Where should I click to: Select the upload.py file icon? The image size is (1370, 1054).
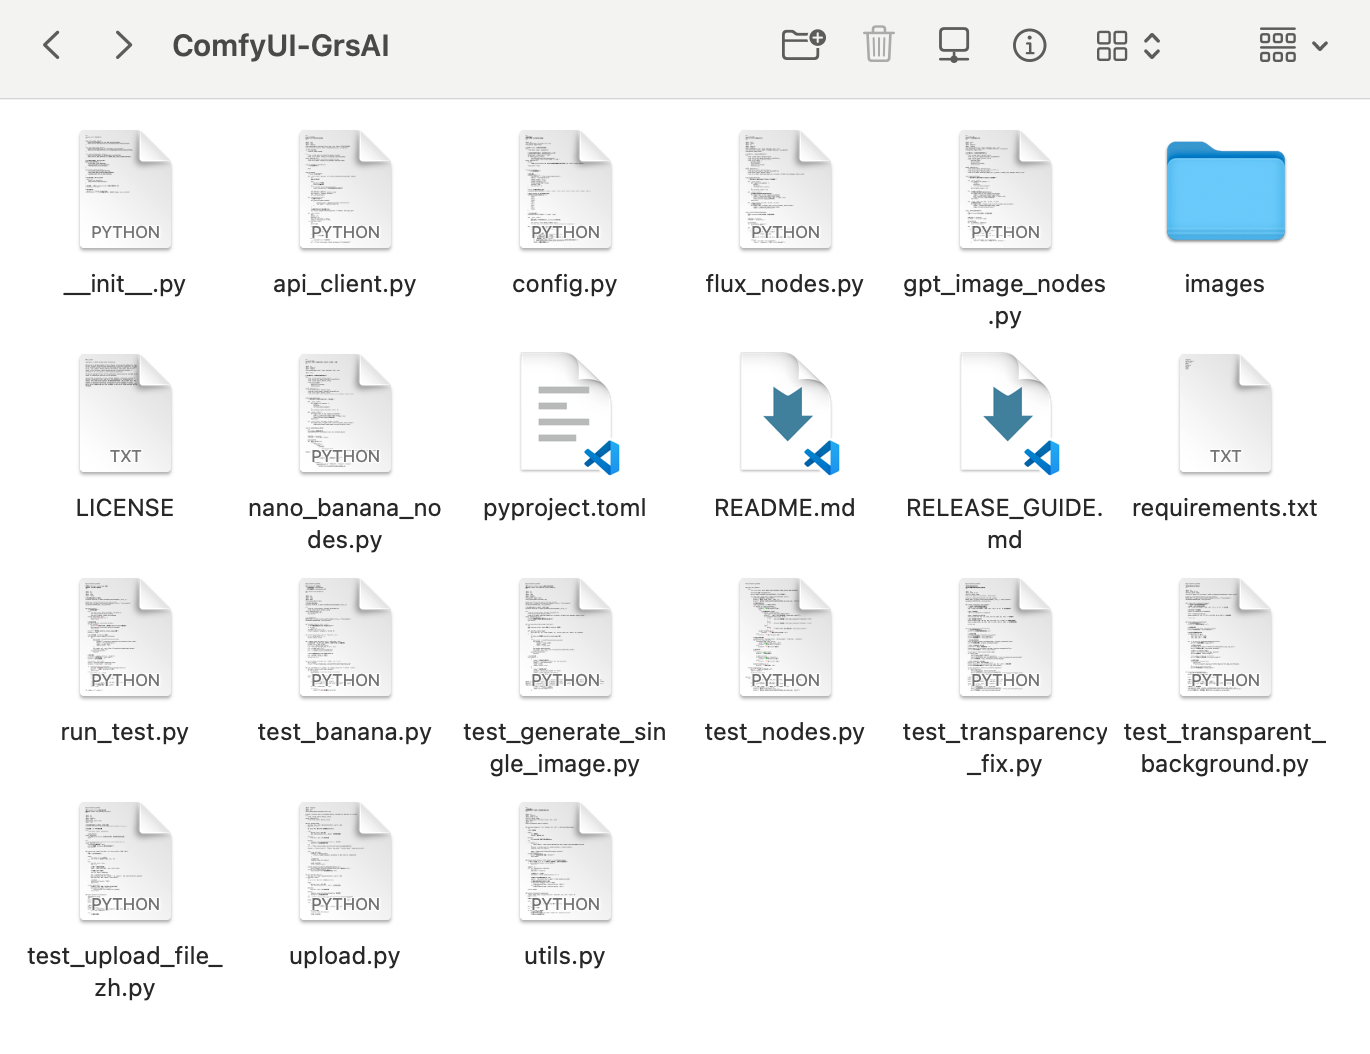pos(345,862)
